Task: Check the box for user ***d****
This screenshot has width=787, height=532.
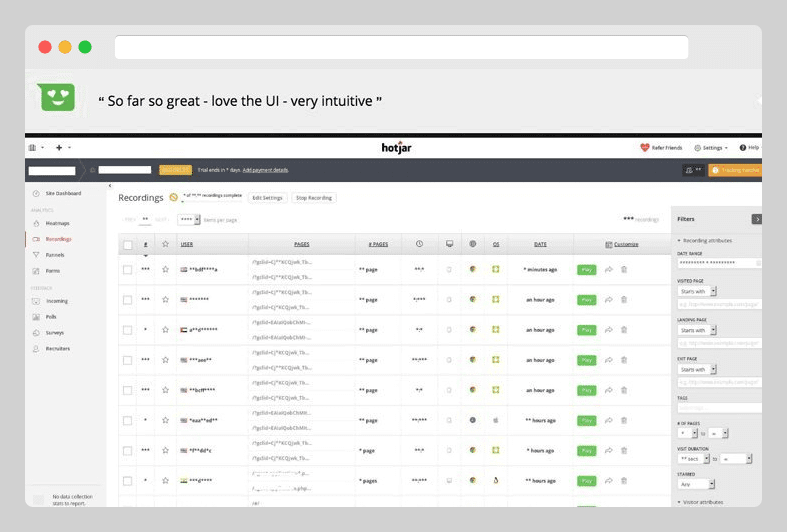Action: pos(127,481)
